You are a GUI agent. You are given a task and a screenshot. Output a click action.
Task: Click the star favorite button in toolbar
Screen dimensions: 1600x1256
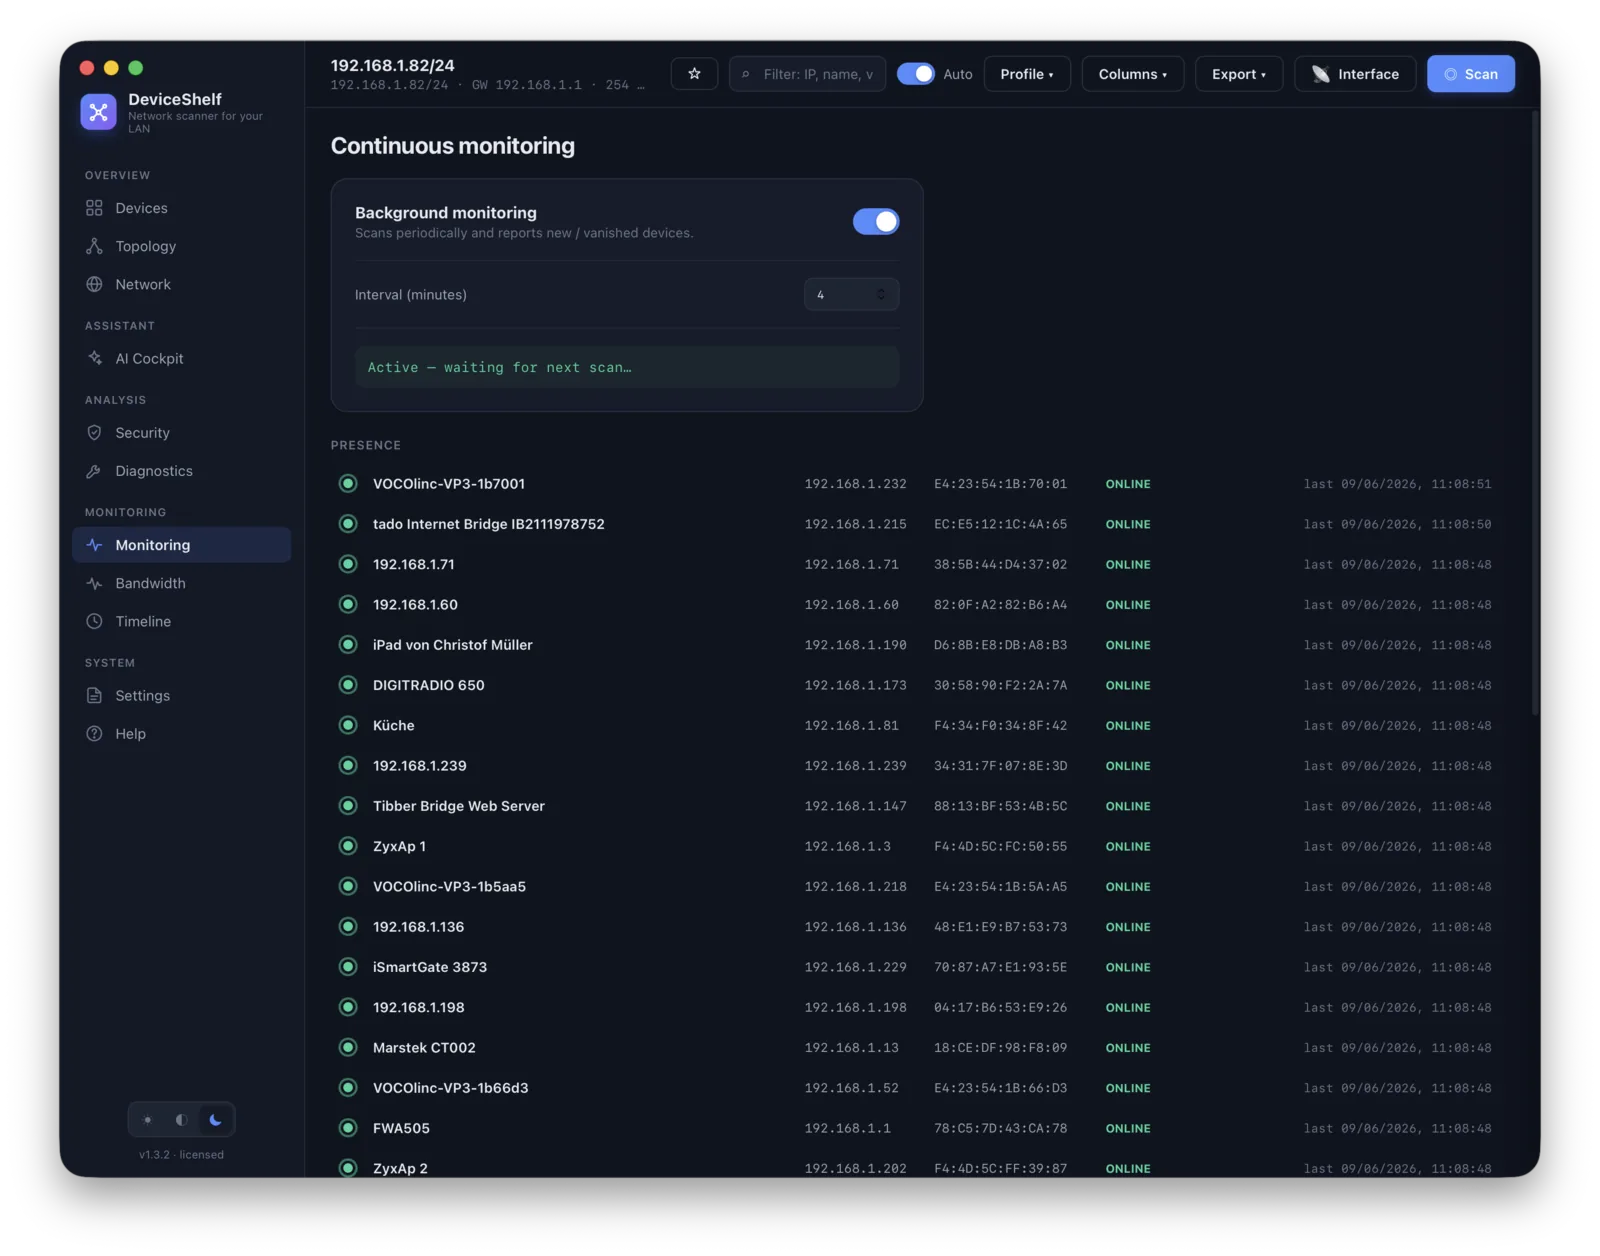point(694,74)
